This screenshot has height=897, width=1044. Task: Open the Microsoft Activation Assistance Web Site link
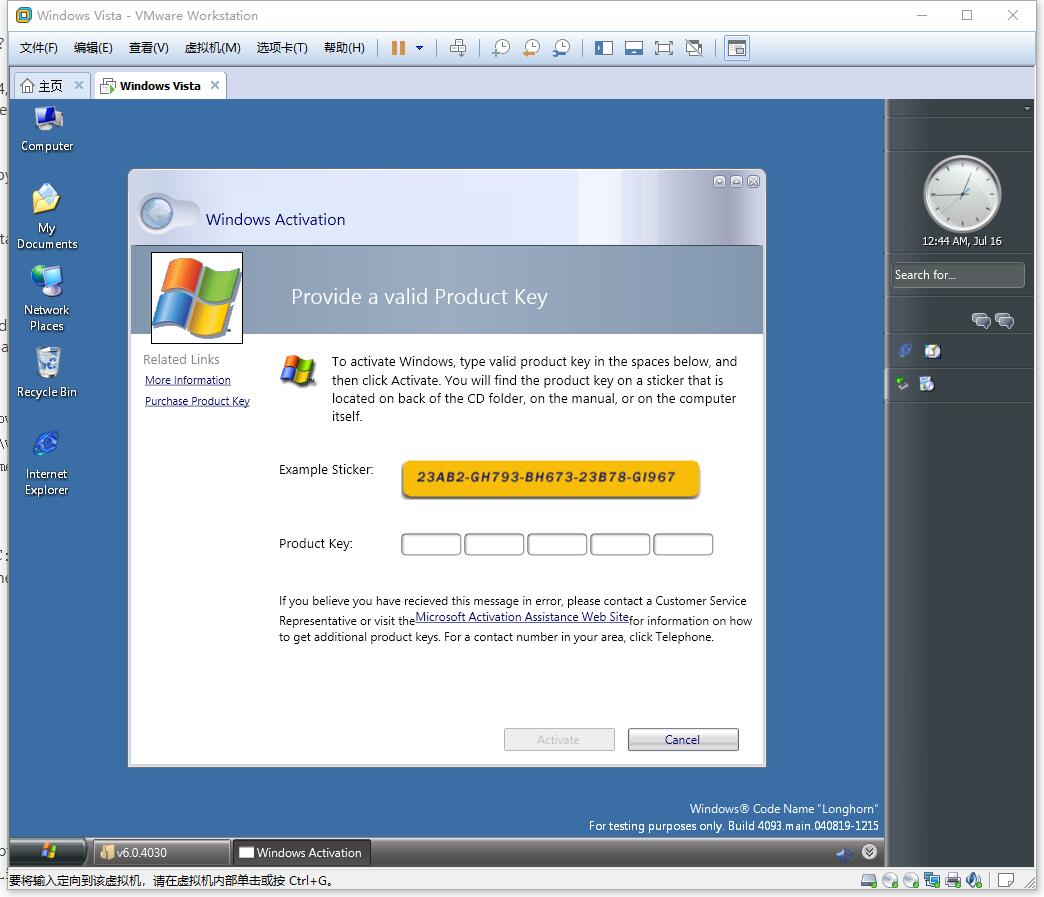click(x=522, y=617)
